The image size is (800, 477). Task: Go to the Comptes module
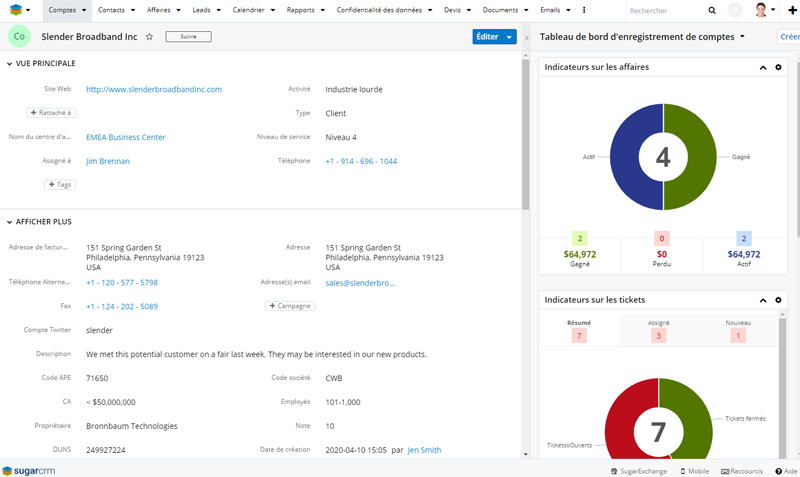[x=62, y=10]
